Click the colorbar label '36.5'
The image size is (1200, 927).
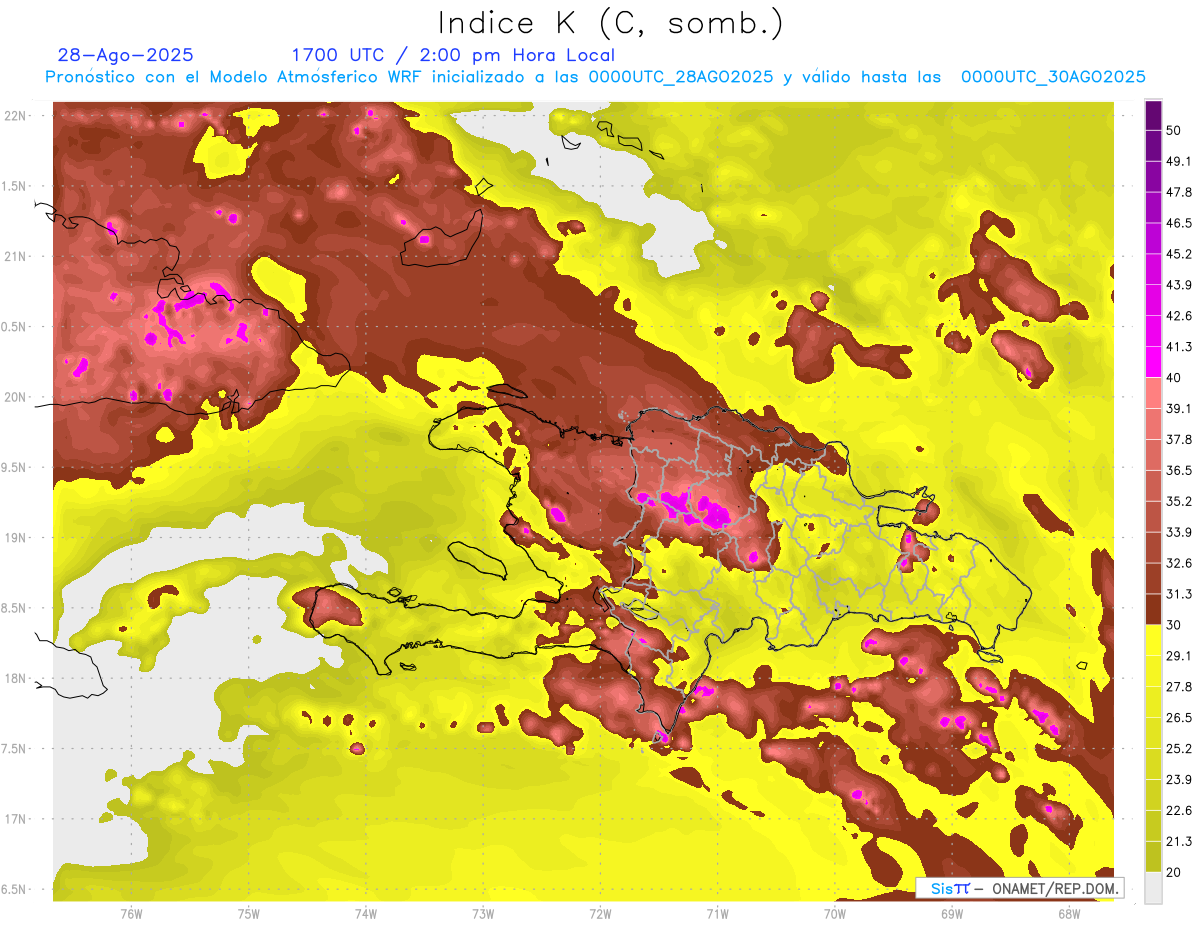(1179, 470)
